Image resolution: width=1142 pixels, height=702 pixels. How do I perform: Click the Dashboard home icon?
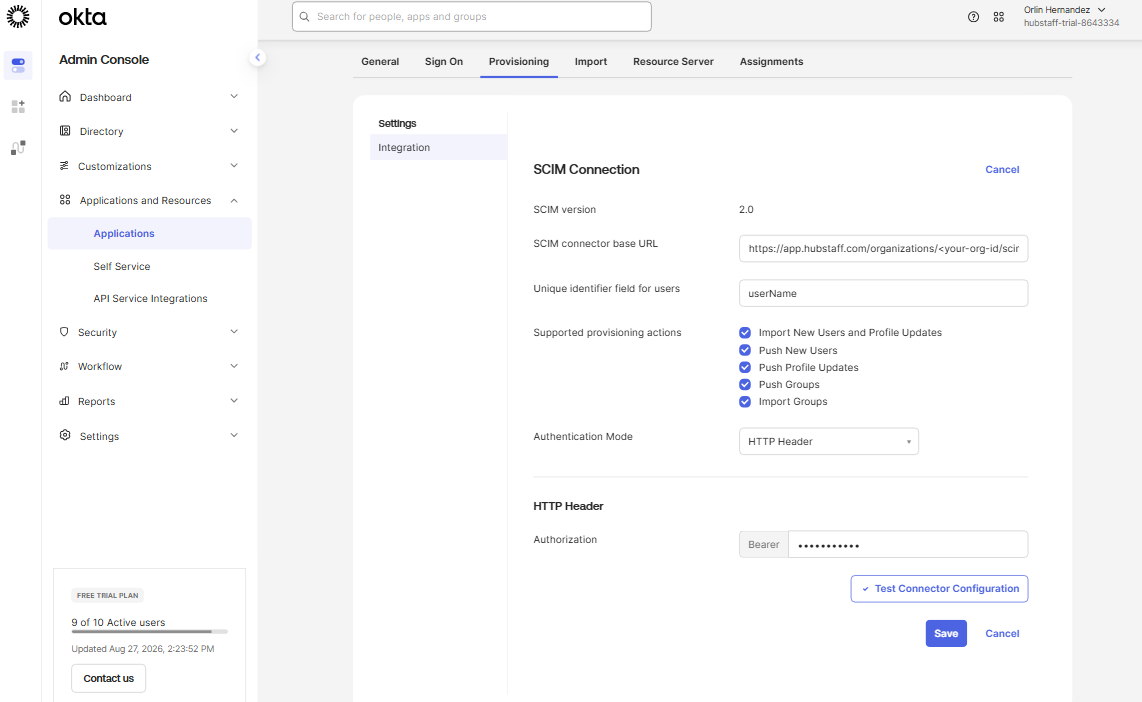tap(65, 96)
